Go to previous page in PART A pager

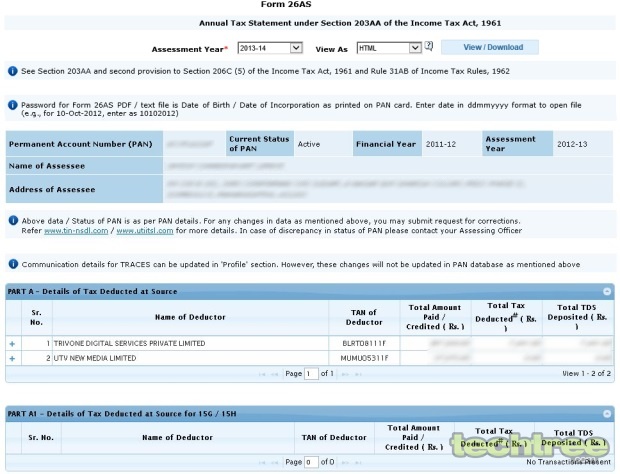274,374
